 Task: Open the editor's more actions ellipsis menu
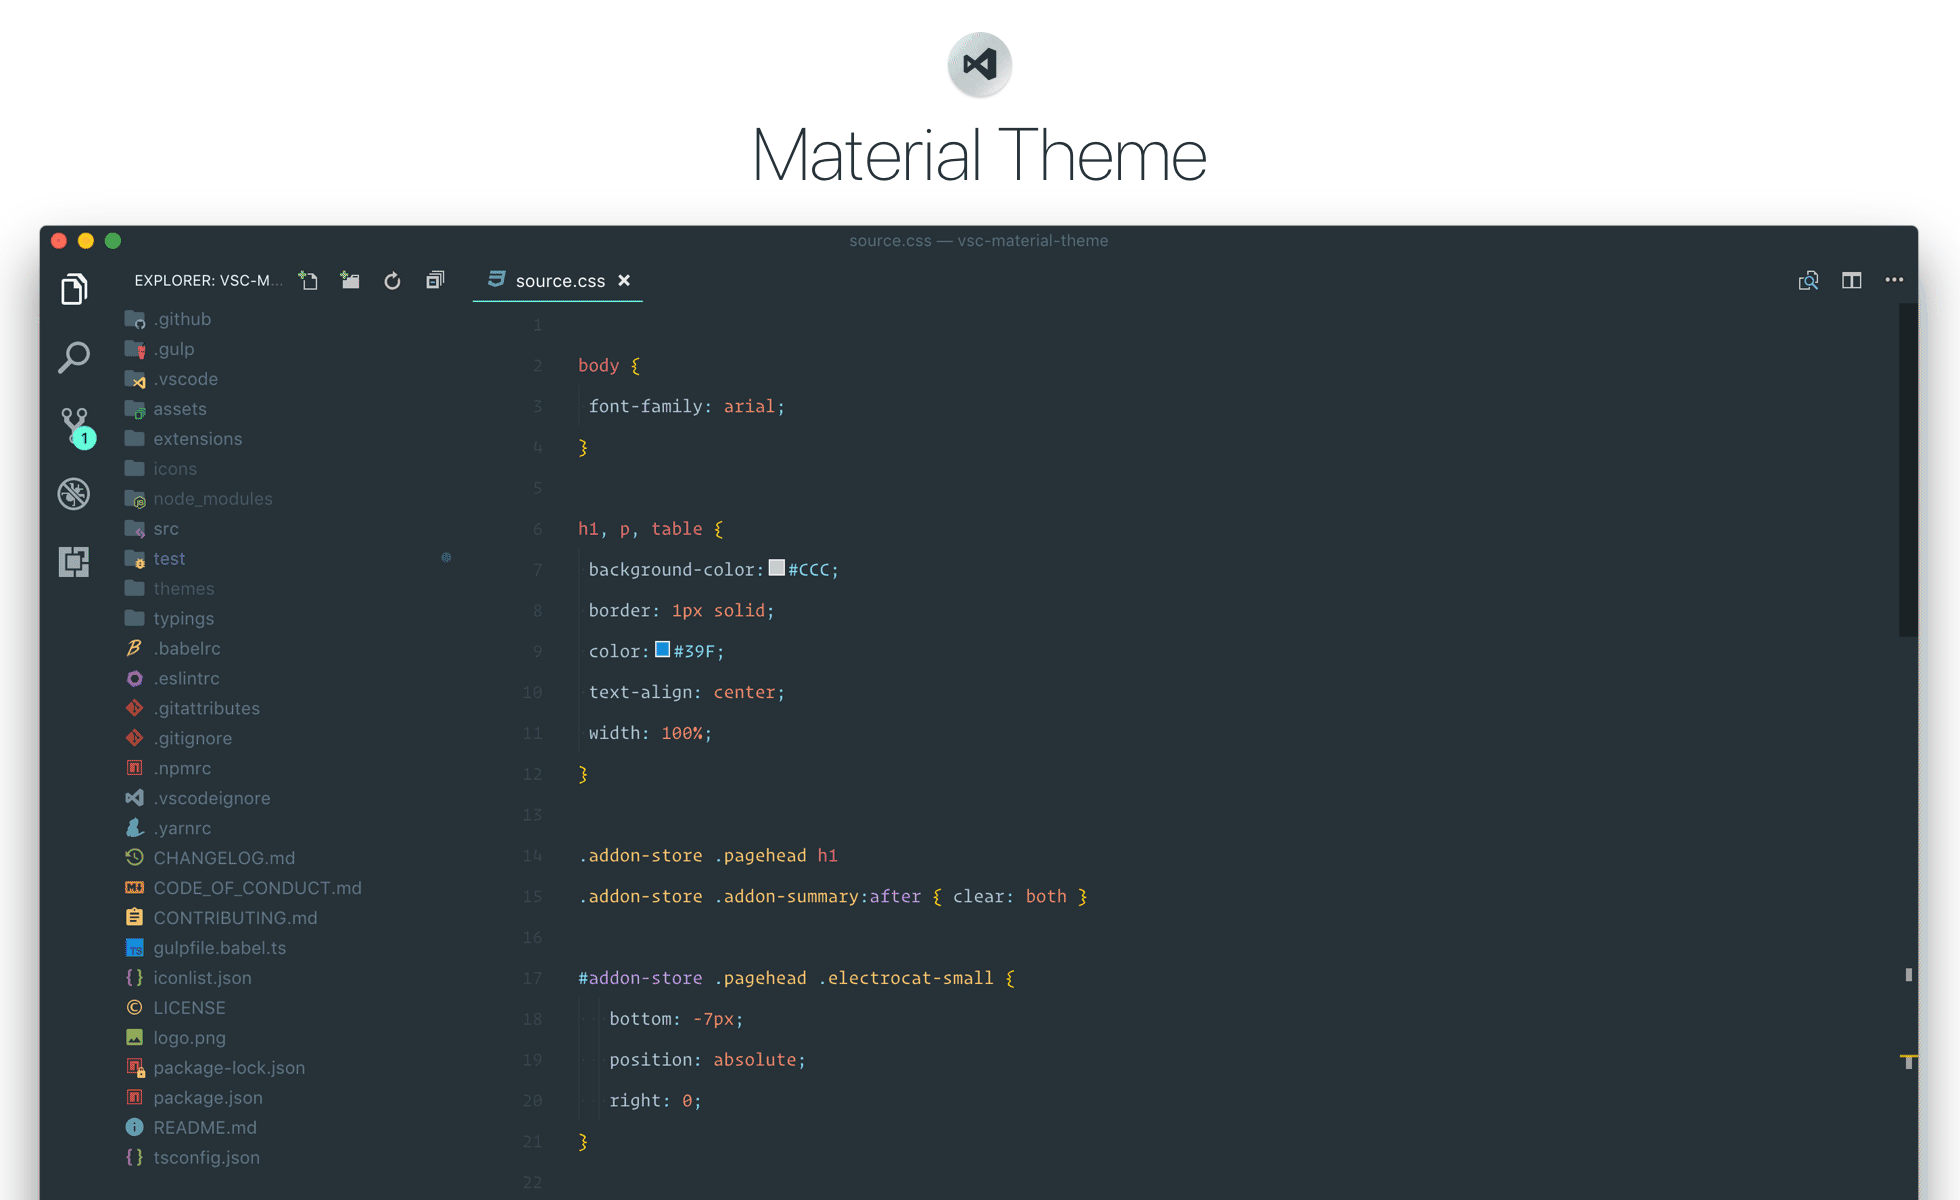pyautogui.click(x=1894, y=281)
